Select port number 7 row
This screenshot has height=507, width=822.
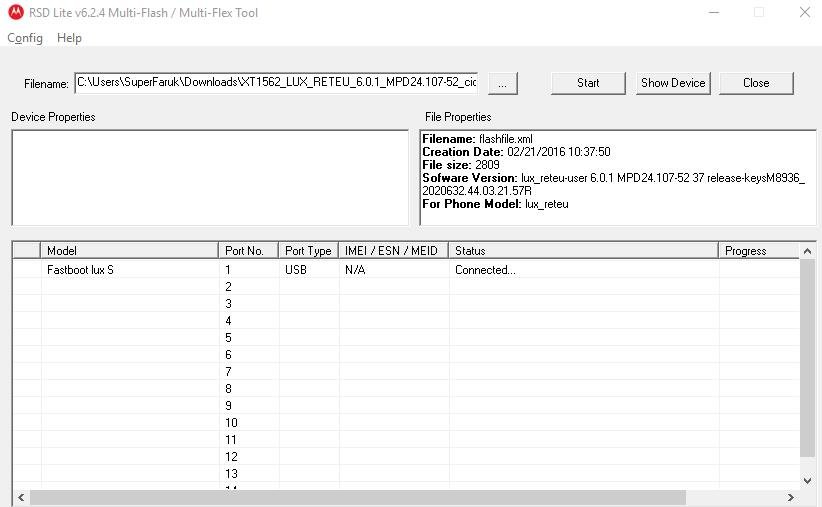pos(406,372)
